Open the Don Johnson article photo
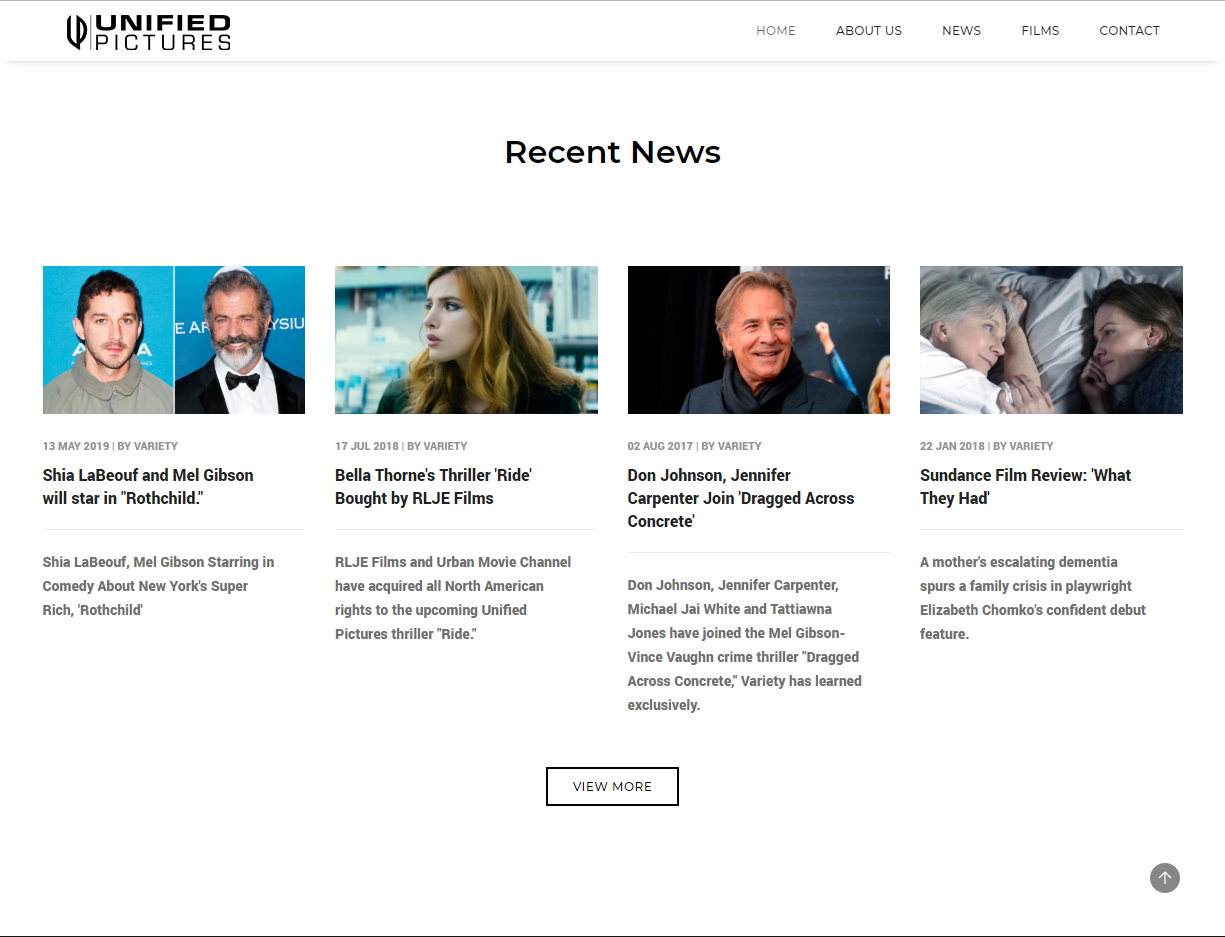Screen dimensions: 1225x937 coord(758,340)
